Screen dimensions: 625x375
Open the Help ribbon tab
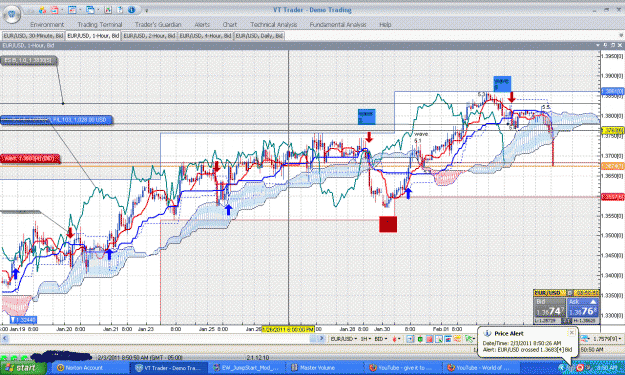pos(385,25)
